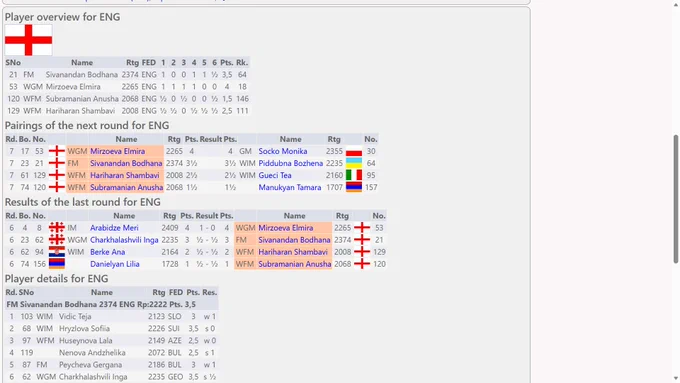680x383 pixels.
Task: Click Hryzlova Sofiia in player details
Action: (x=84, y=329)
